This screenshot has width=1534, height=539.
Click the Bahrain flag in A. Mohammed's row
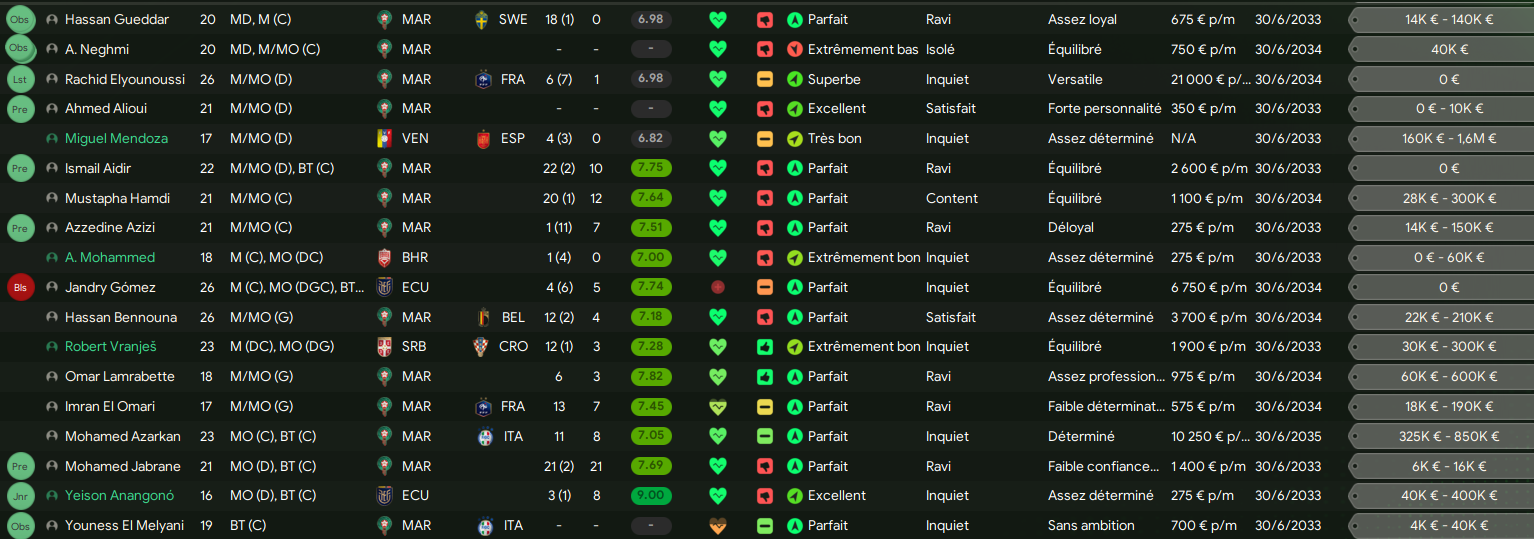tap(385, 258)
